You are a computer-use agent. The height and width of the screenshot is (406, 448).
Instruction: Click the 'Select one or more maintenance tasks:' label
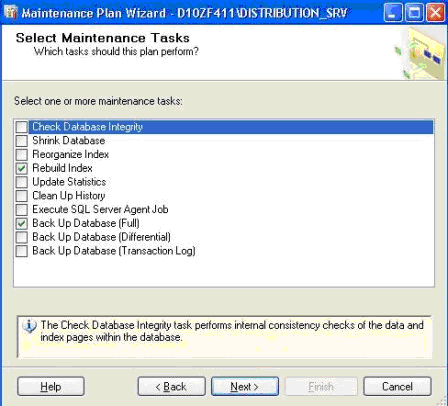click(98, 101)
